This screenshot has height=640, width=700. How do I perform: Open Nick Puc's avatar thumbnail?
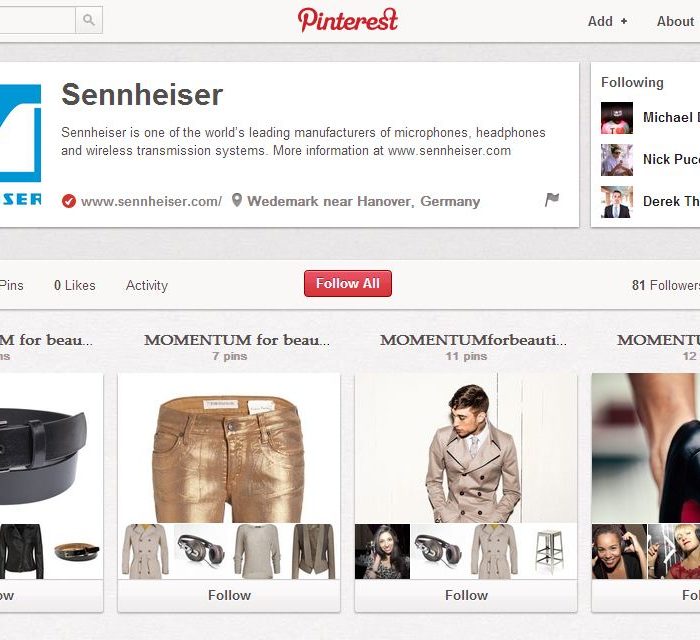pyautogui.click(x=617, y=160)
